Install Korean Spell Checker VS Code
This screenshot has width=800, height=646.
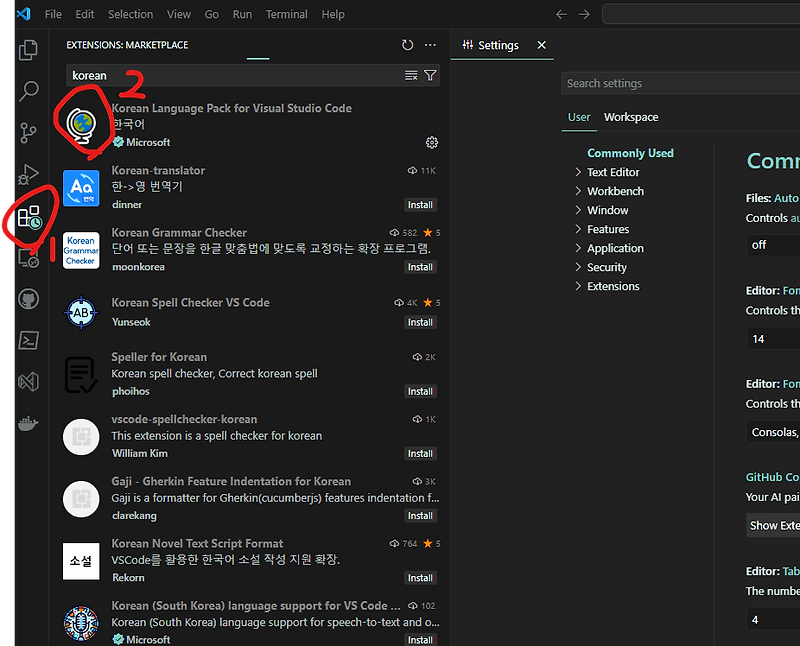[420, 322]
